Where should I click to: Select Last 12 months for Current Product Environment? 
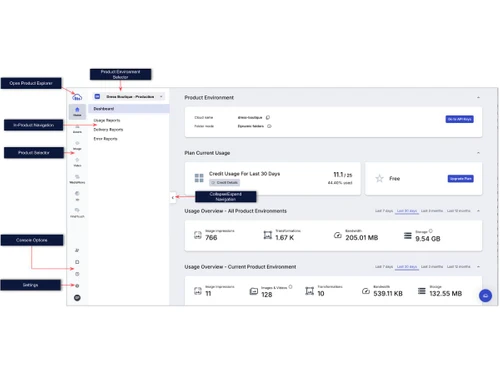tap(458, 267)
